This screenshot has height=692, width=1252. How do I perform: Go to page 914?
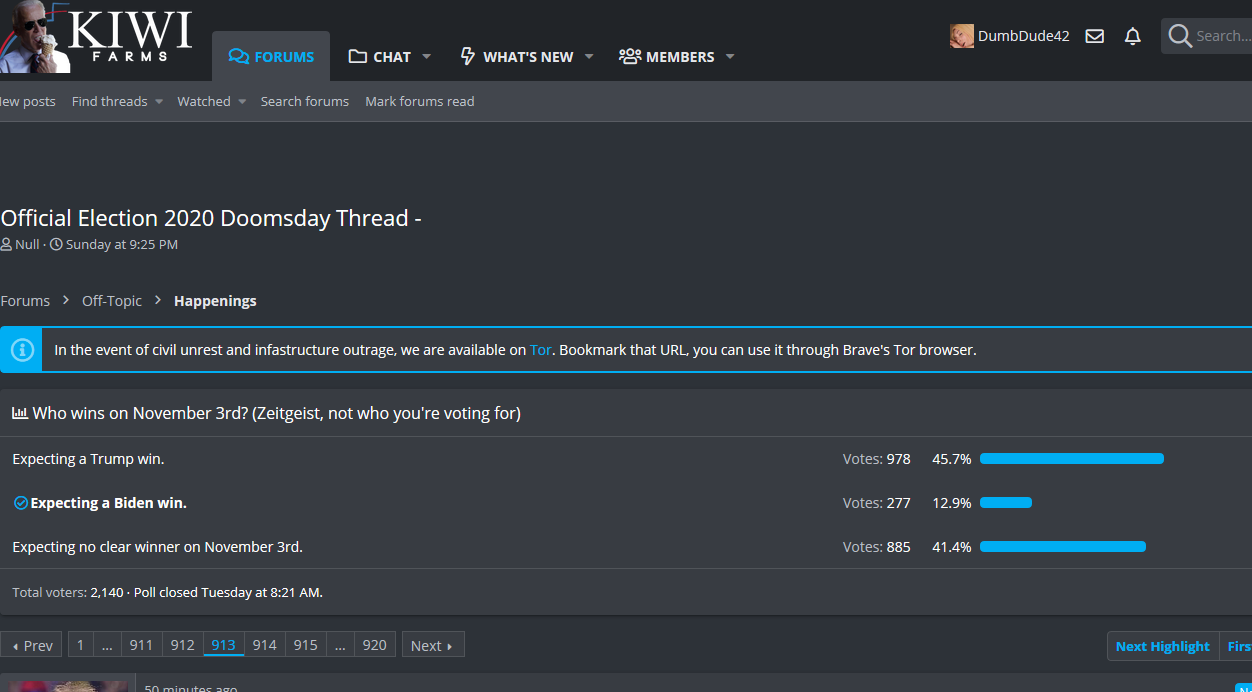(x=264, y=645)
